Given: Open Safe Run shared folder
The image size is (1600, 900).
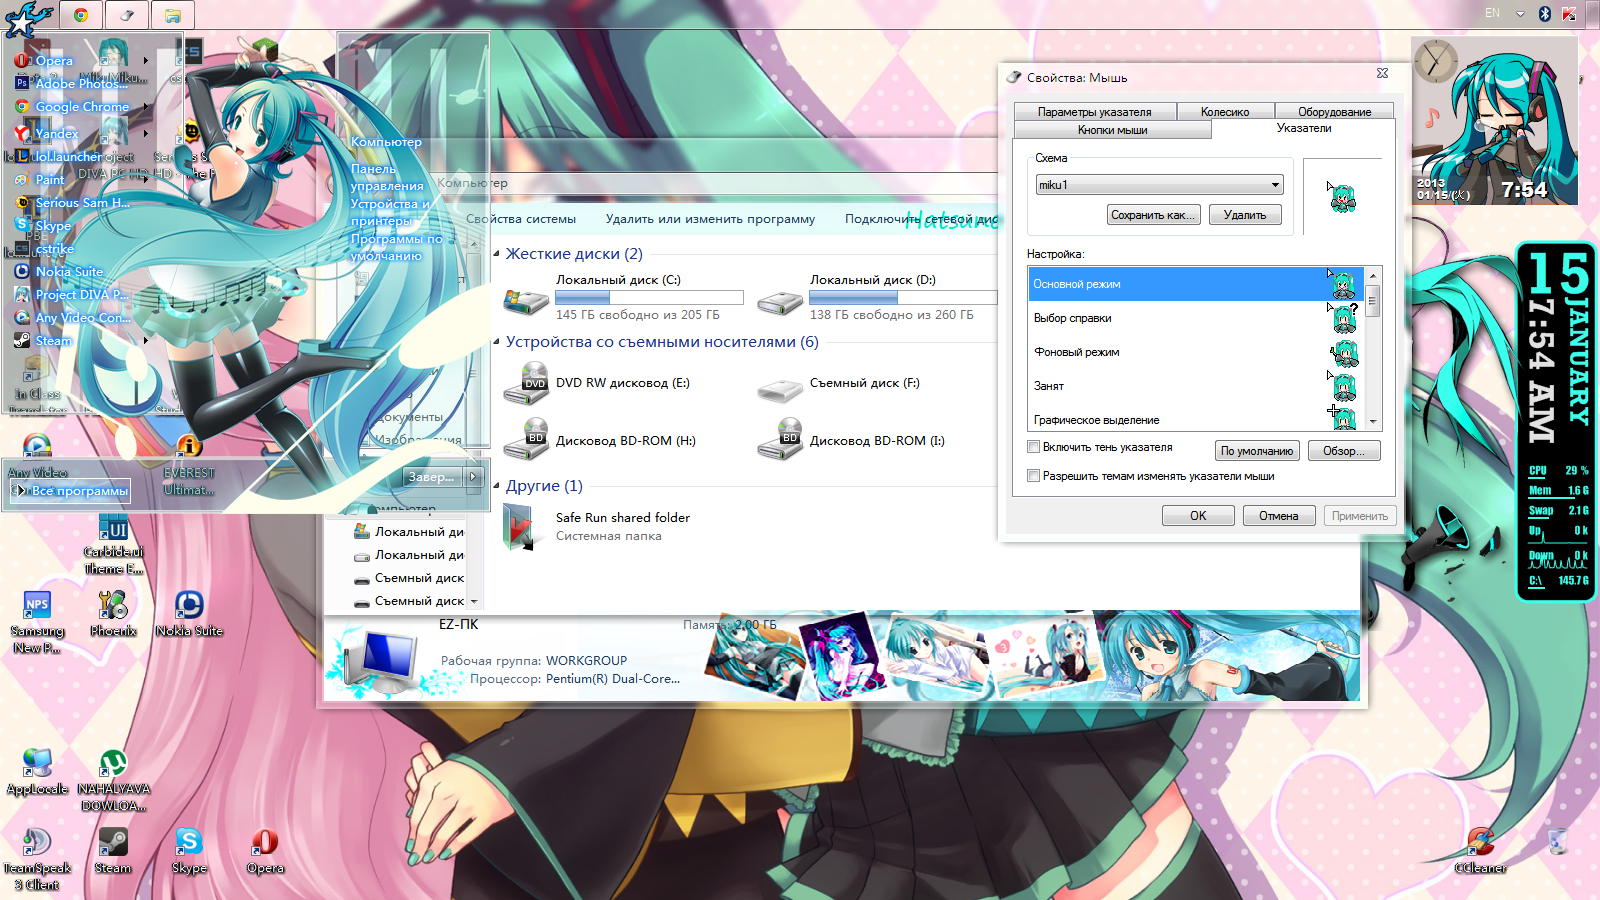Looking at the screenshot, I should pyautogui.click(x=596, y=526).
